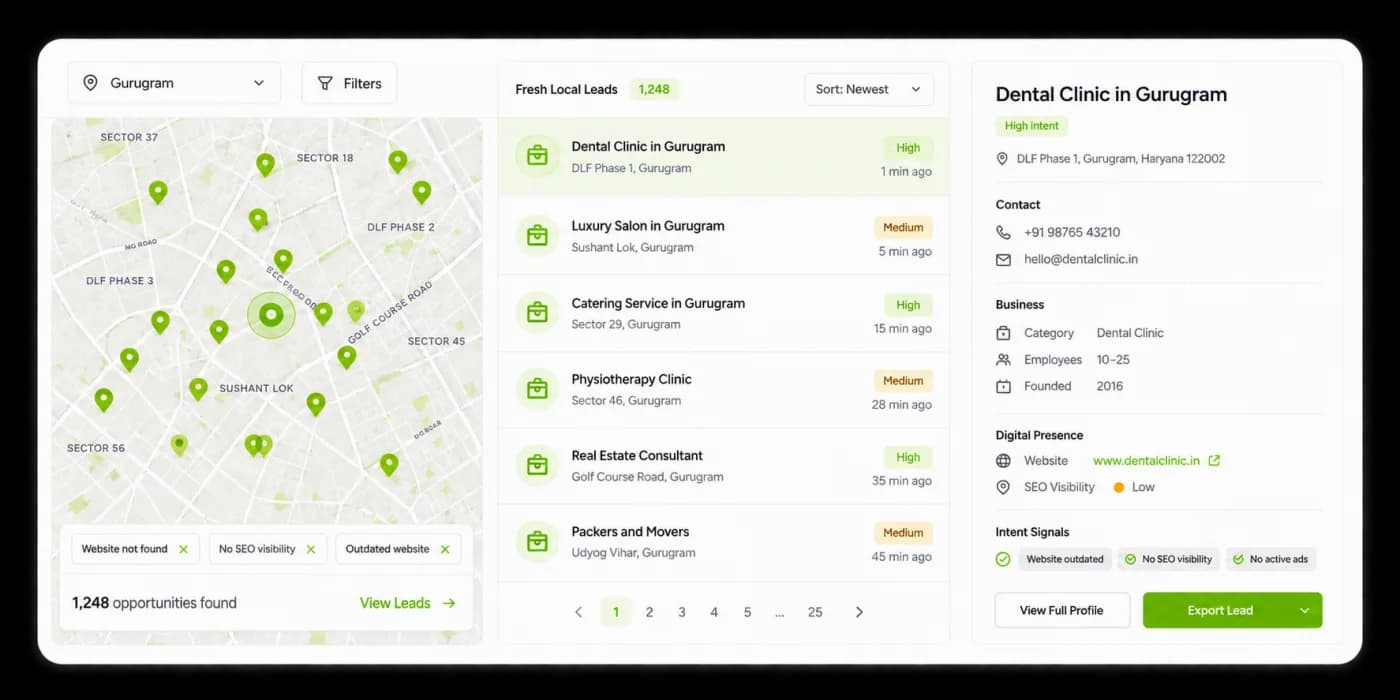Image resolution: width=1400 pixels, height=700 pixels.
Task: Remove the 'Website not found' filter chip
Action: [183, 549]
